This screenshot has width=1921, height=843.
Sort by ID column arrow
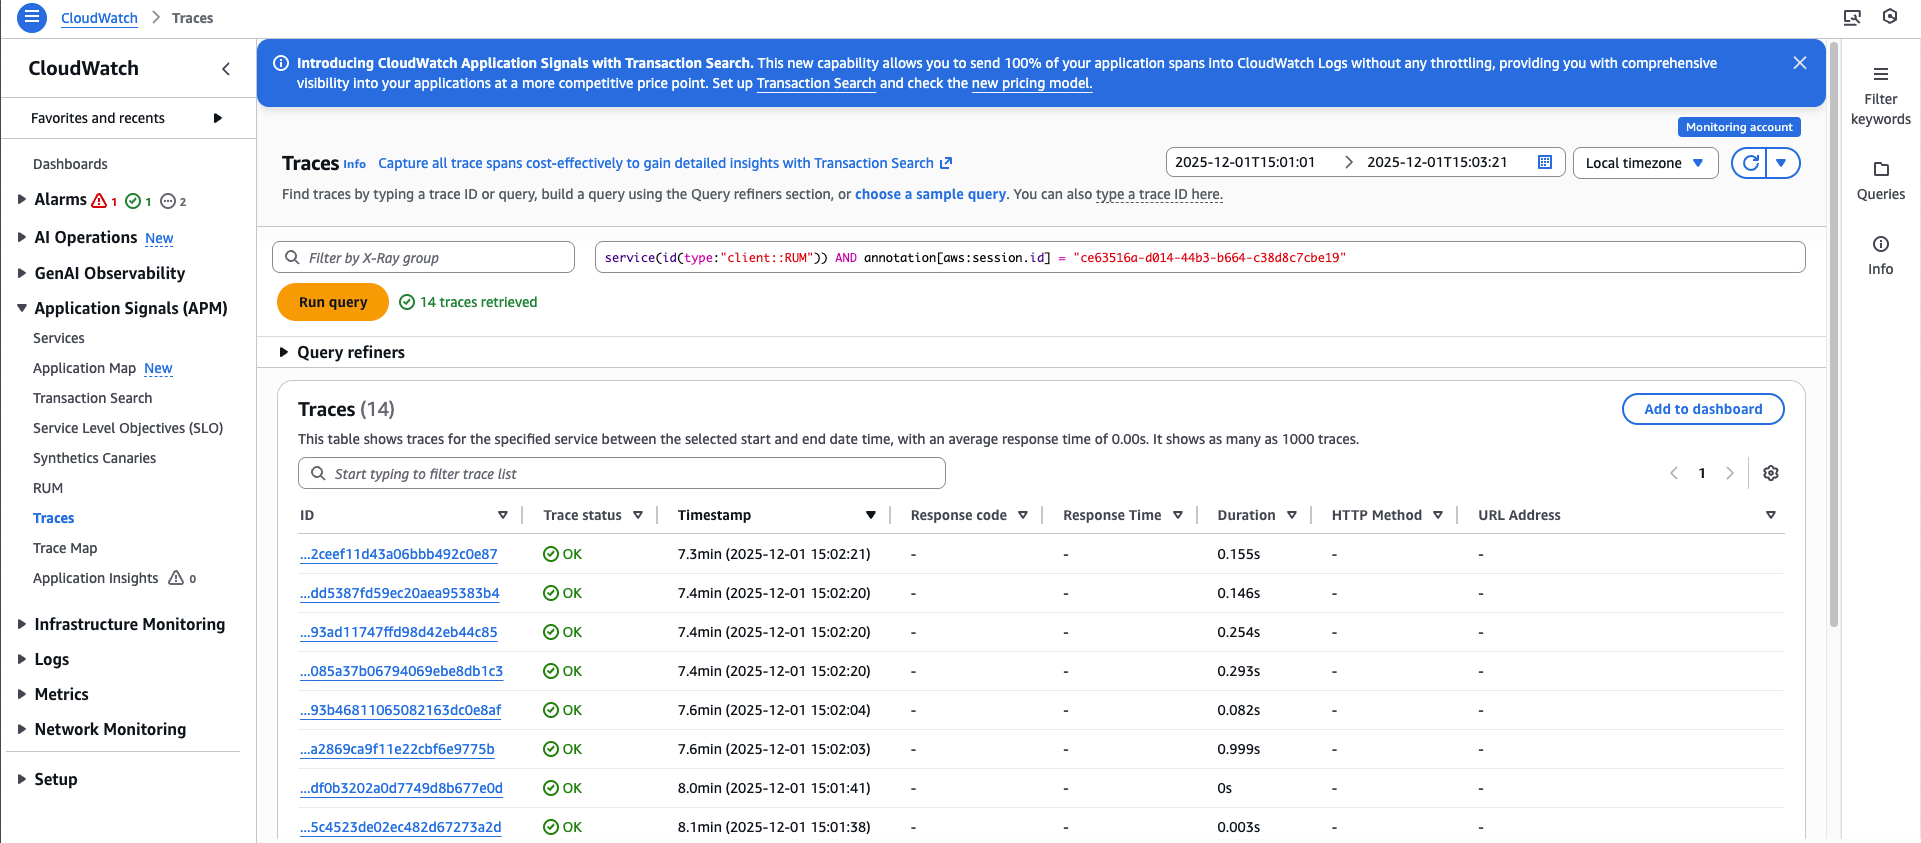[502, 515]
